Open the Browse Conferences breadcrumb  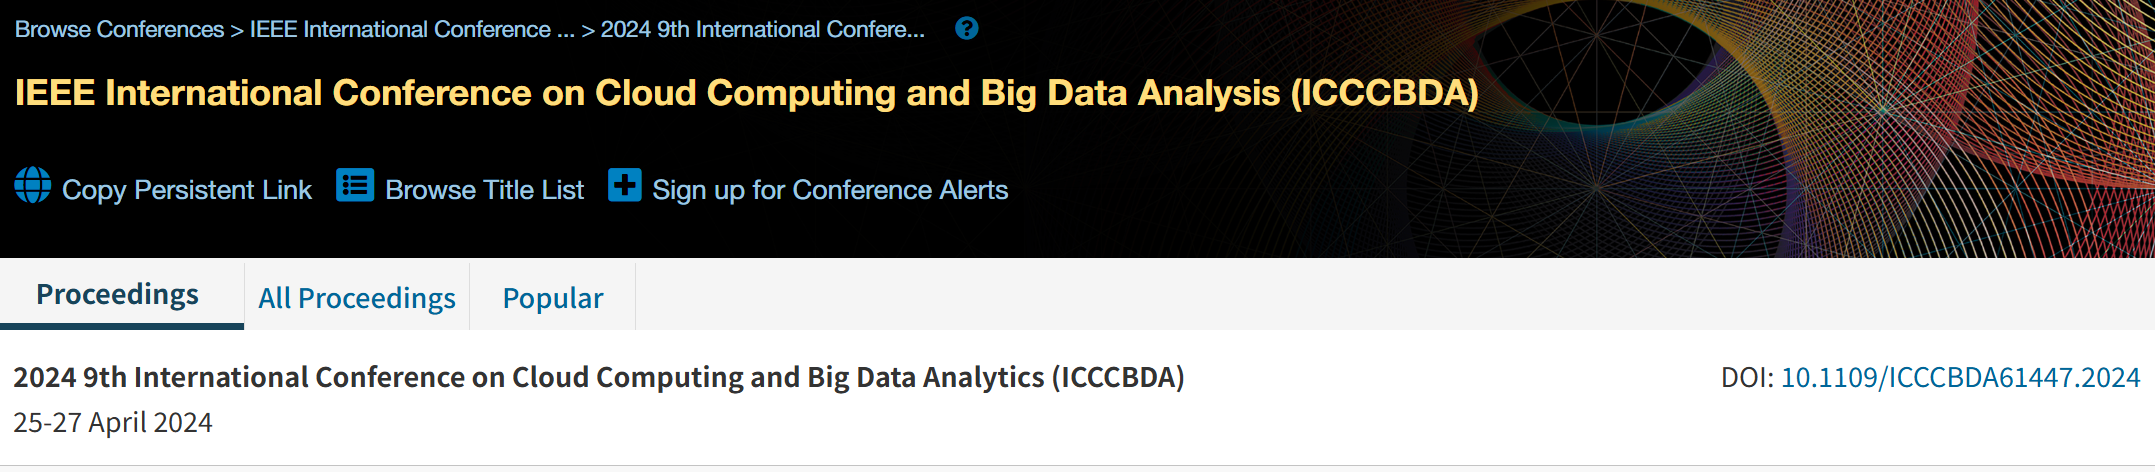click(x=119, y=30)
